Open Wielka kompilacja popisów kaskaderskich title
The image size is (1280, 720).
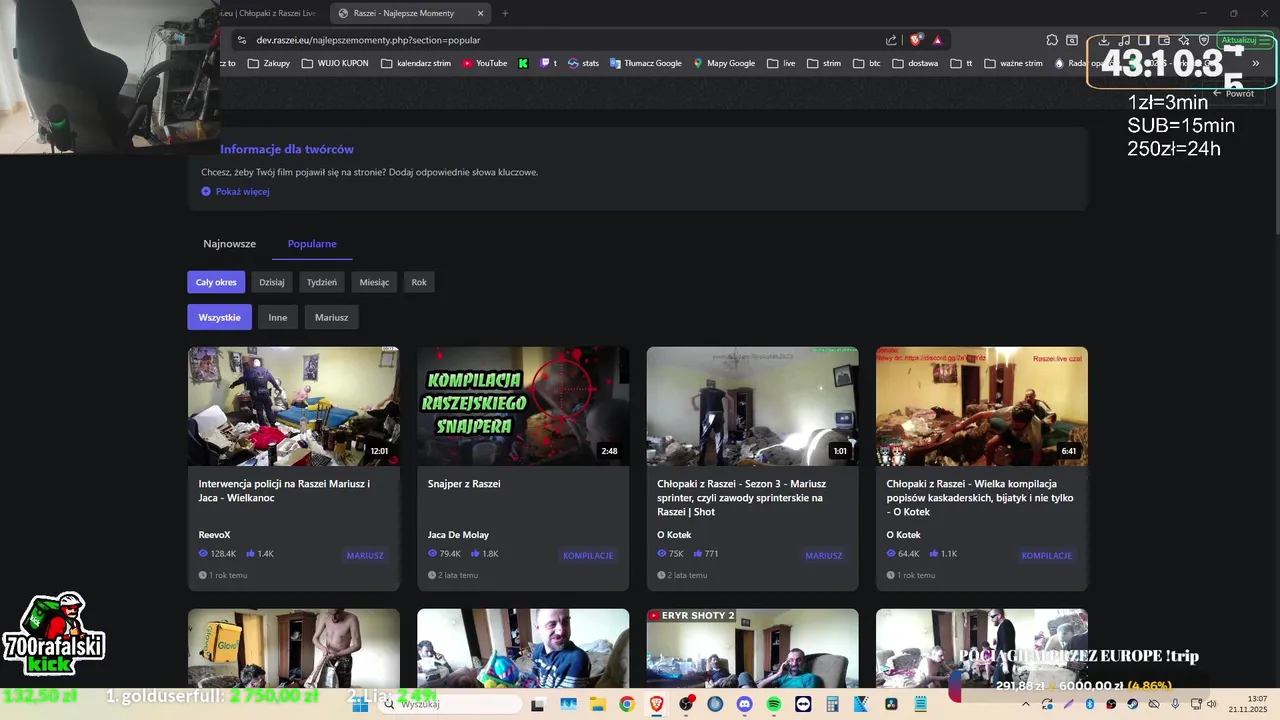pyautogui.click(x=980, y=498)
